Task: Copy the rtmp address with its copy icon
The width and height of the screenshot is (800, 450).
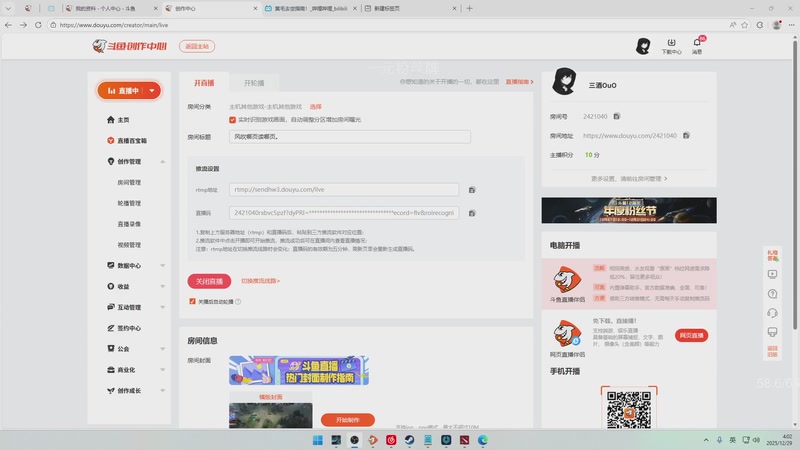Action: pos(472,190)
